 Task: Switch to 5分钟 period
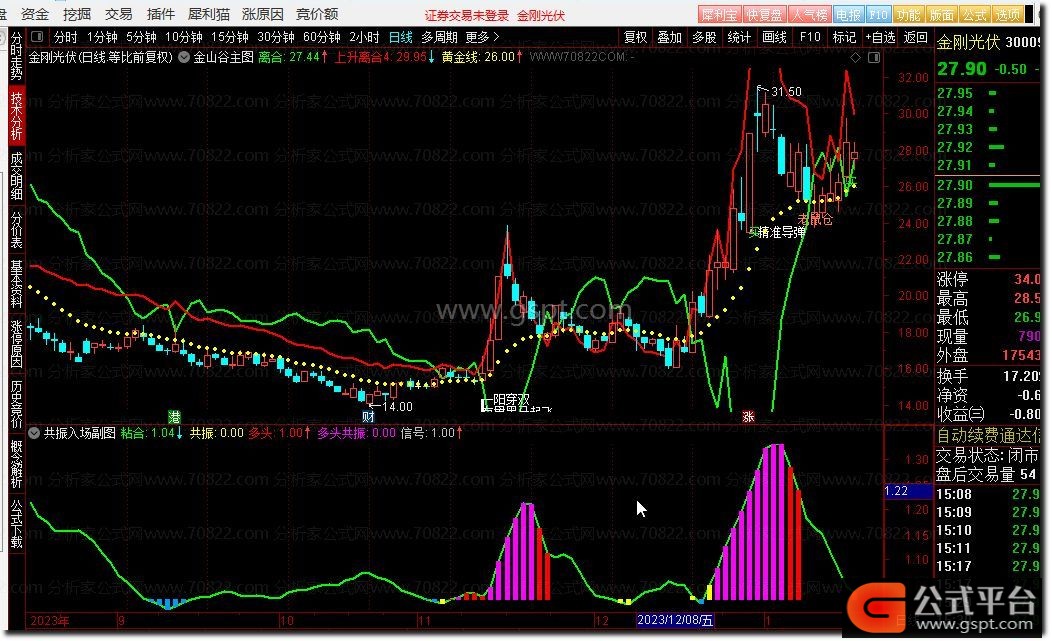[141, 37]
